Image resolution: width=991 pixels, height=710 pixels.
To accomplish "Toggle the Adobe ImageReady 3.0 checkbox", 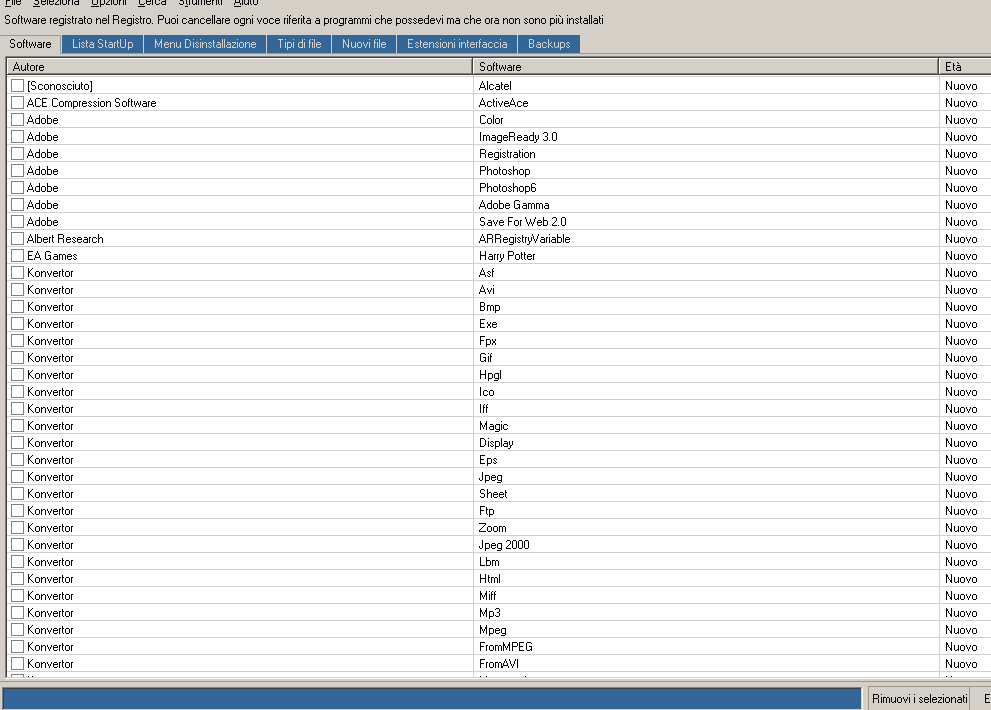I will [x=17, y=137].
